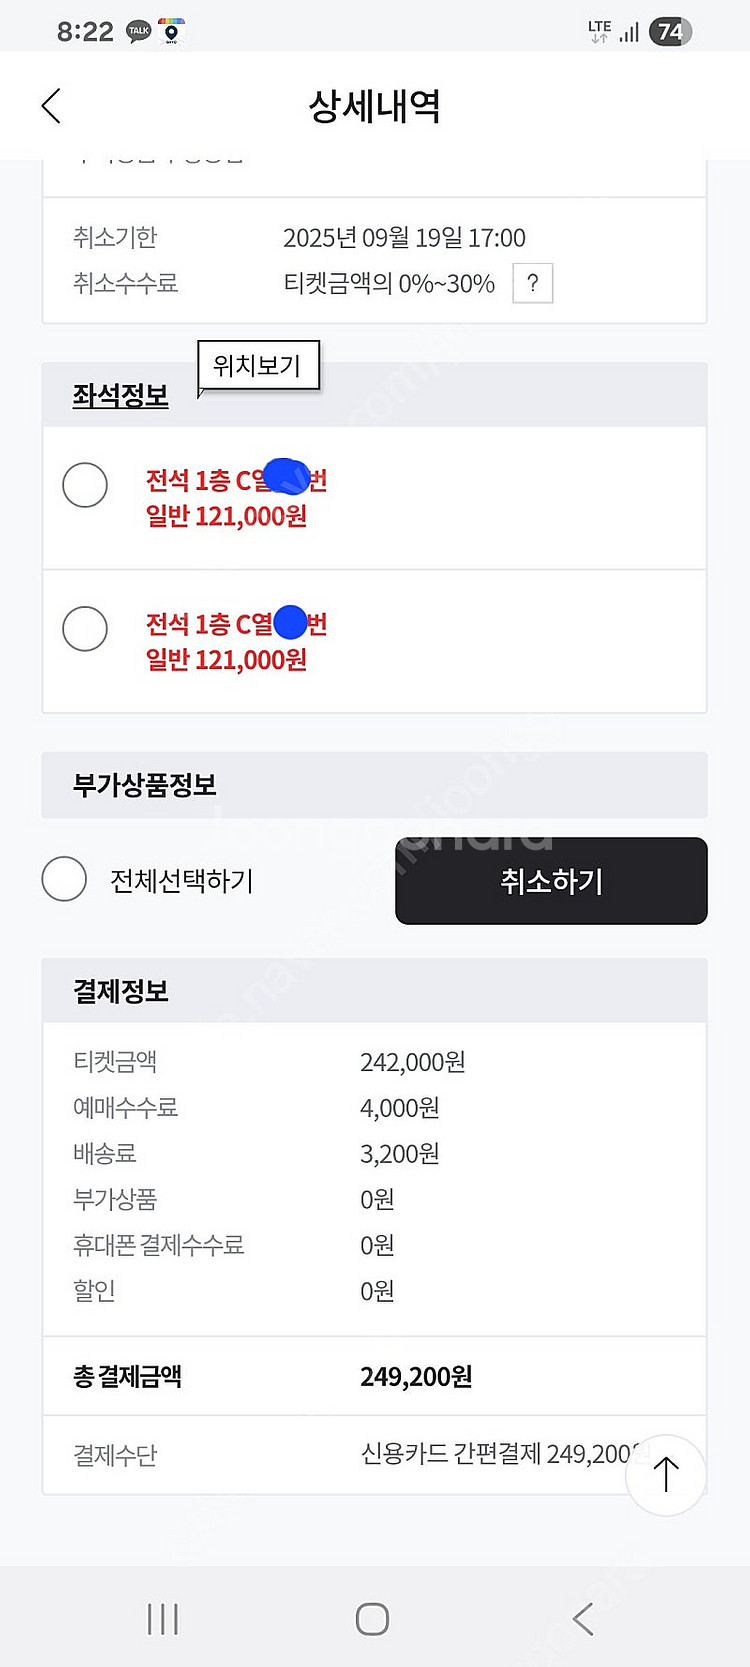Select first 전석 1층 C열 seat radio
This screenshot has width=750, height=1667.
pos(85,485)
